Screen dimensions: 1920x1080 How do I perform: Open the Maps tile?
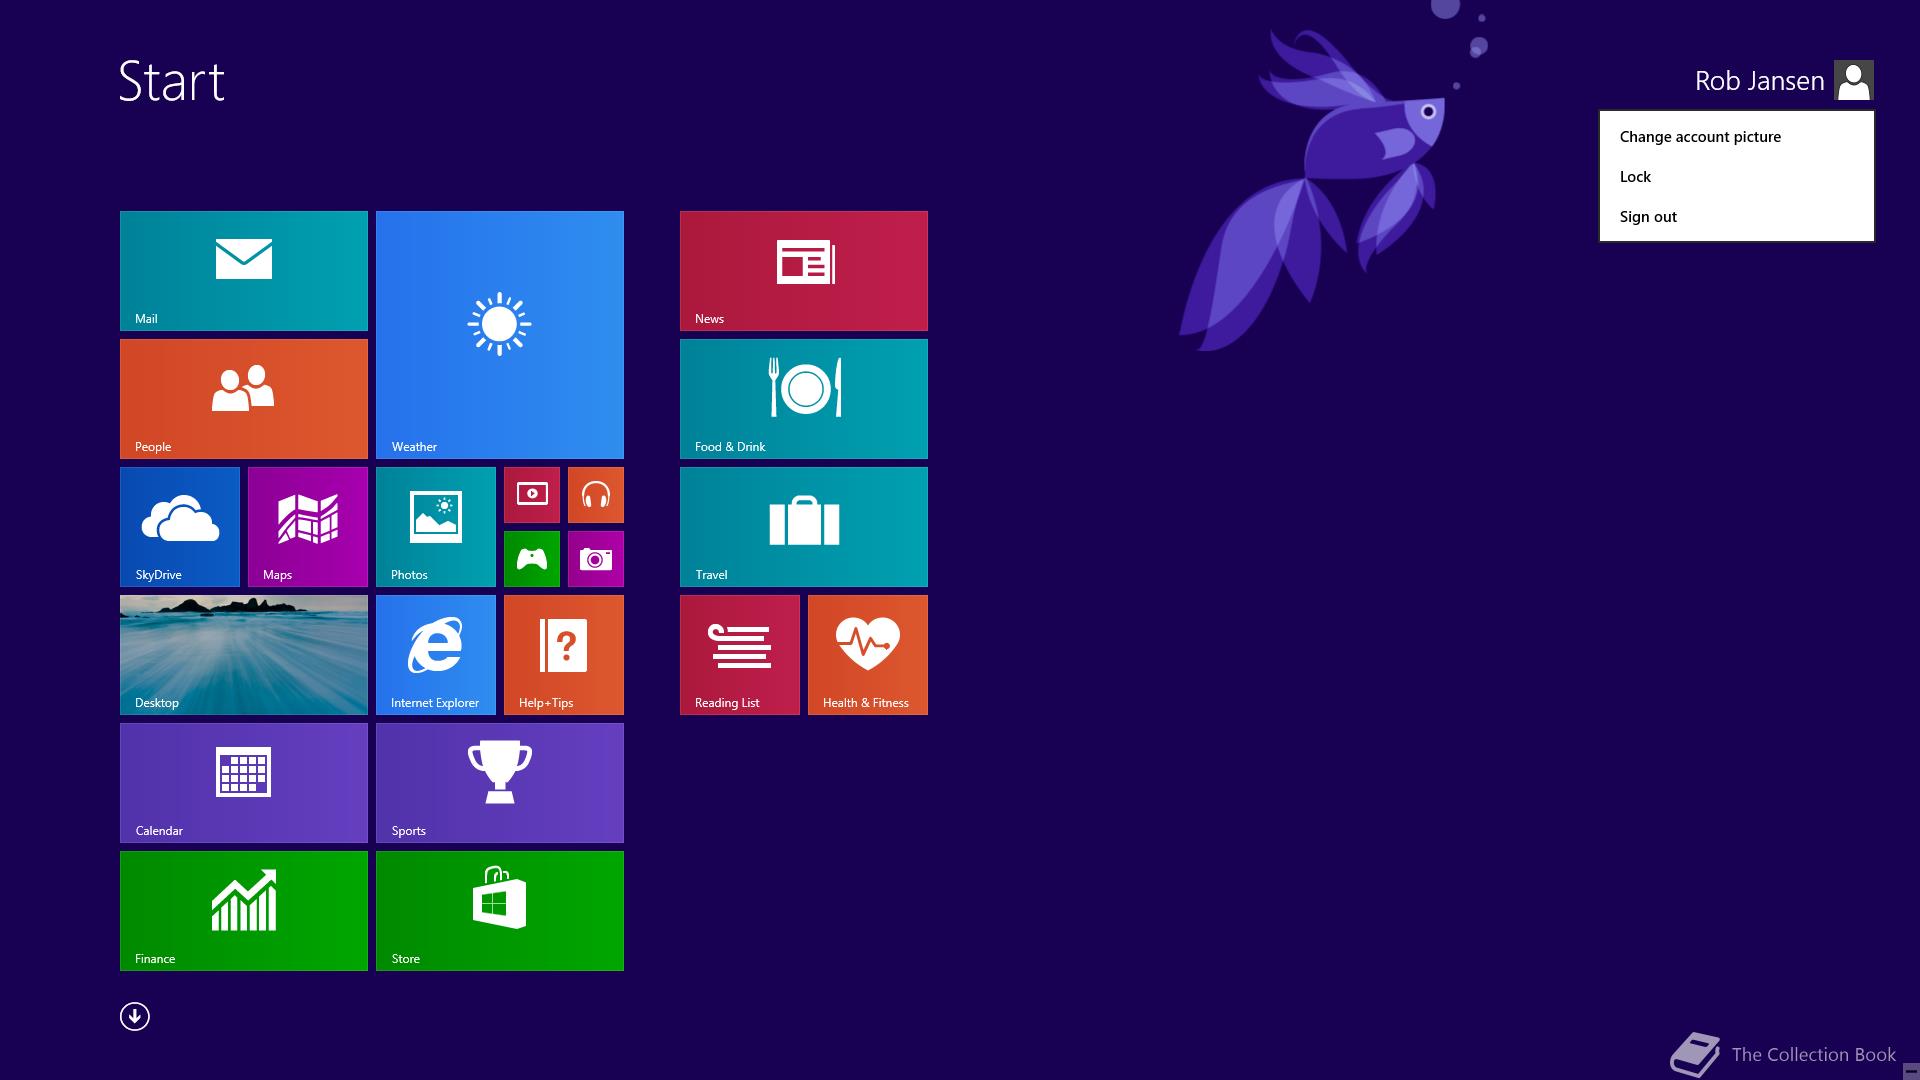(x=307, y=526)
